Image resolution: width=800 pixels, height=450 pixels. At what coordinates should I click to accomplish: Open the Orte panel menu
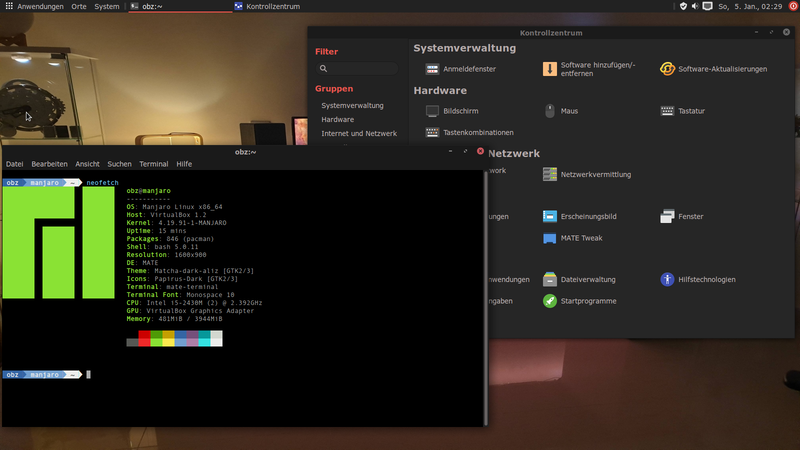click(x=79, y=6)
